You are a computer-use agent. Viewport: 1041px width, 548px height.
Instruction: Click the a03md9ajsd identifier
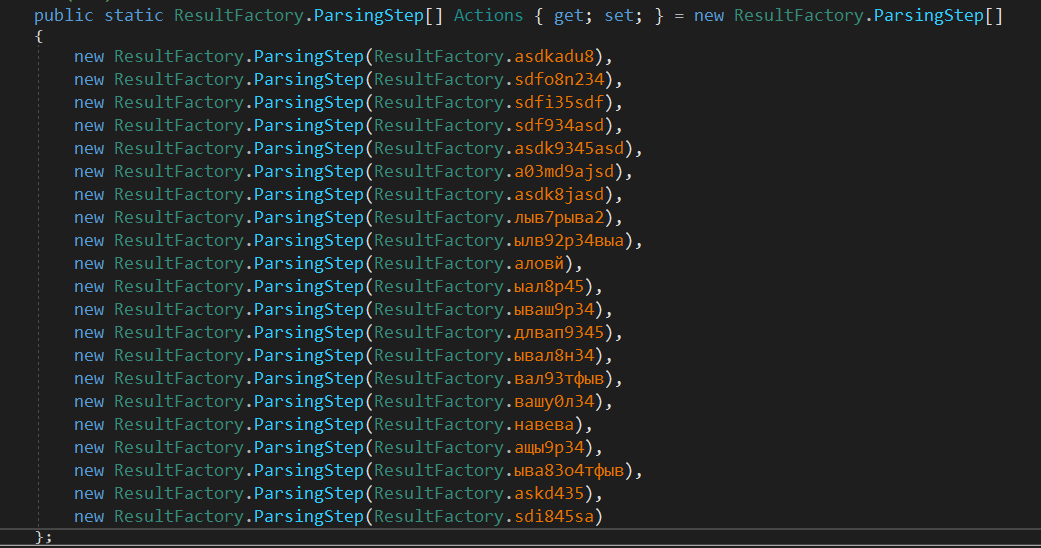[561, 171]
